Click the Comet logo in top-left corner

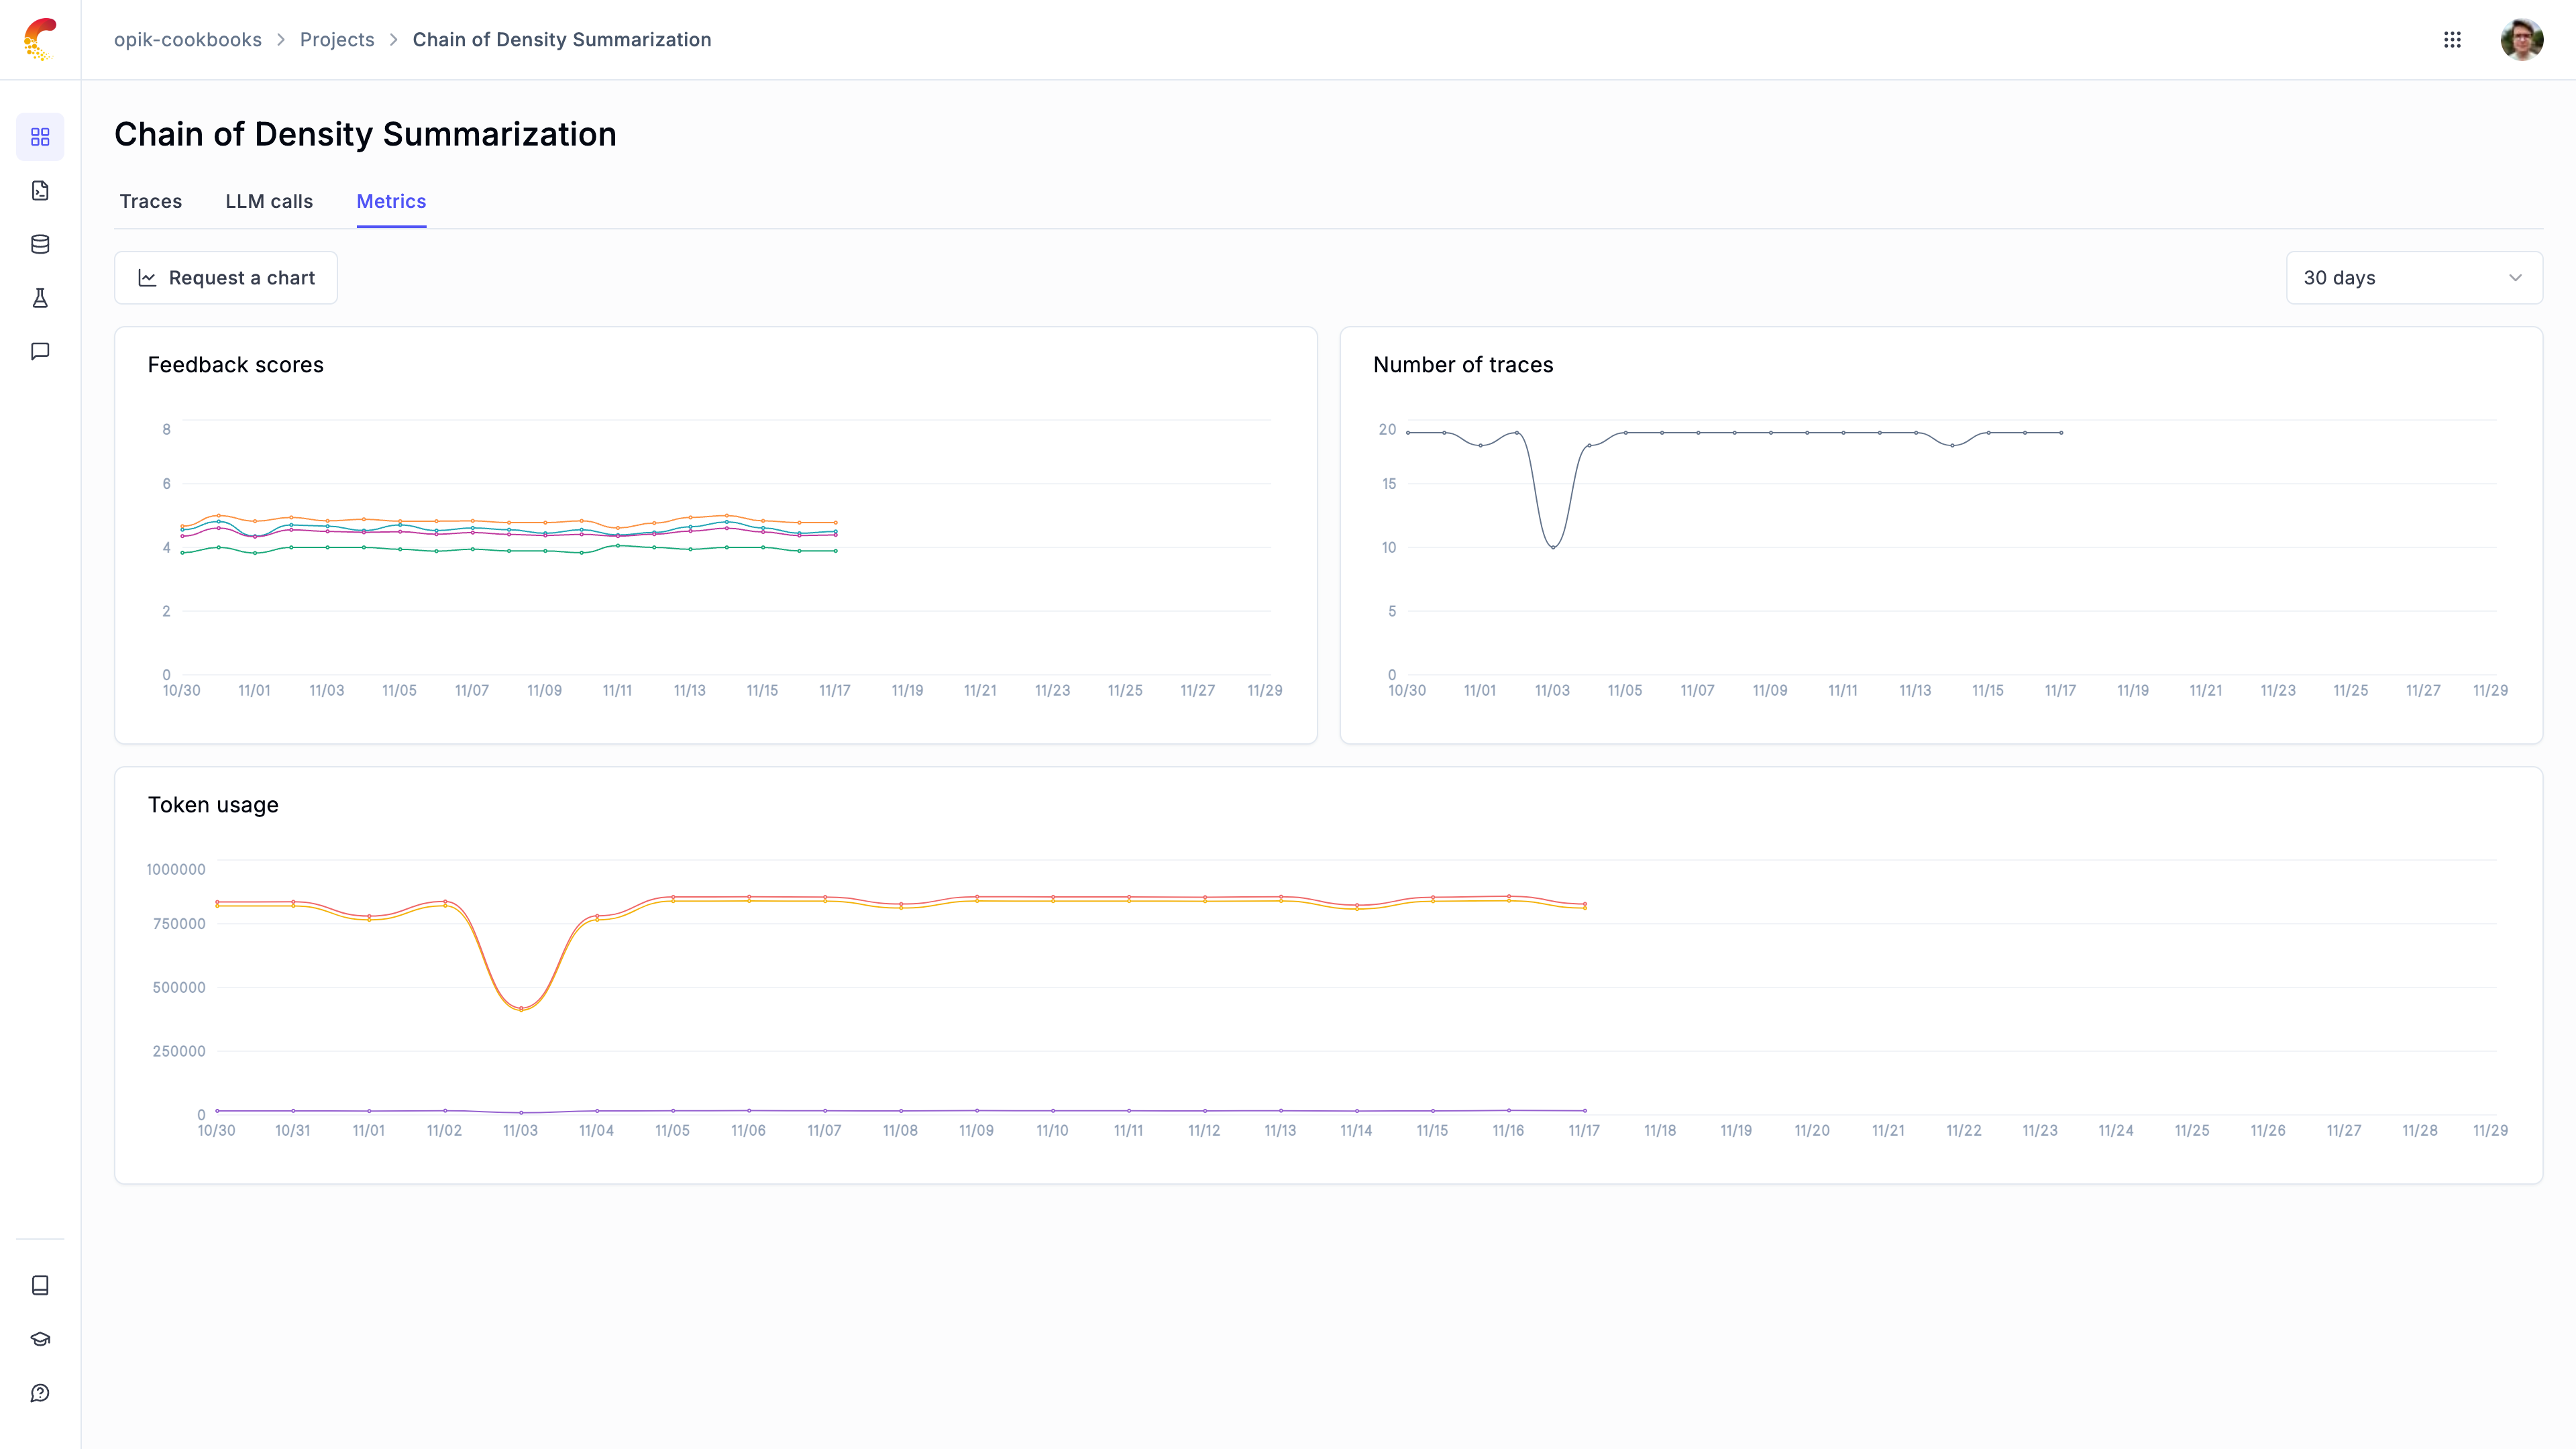point(40,39)
